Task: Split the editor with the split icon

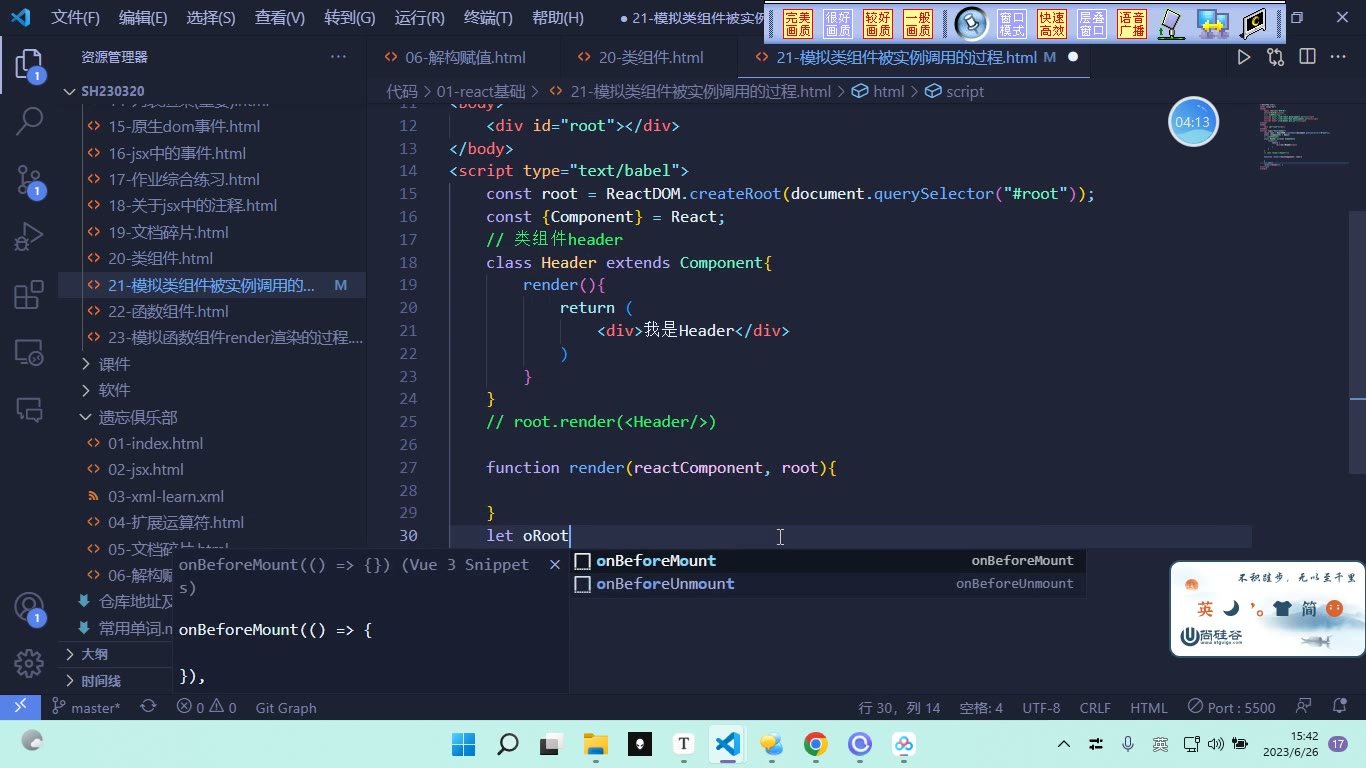Action: point(1307,57)
